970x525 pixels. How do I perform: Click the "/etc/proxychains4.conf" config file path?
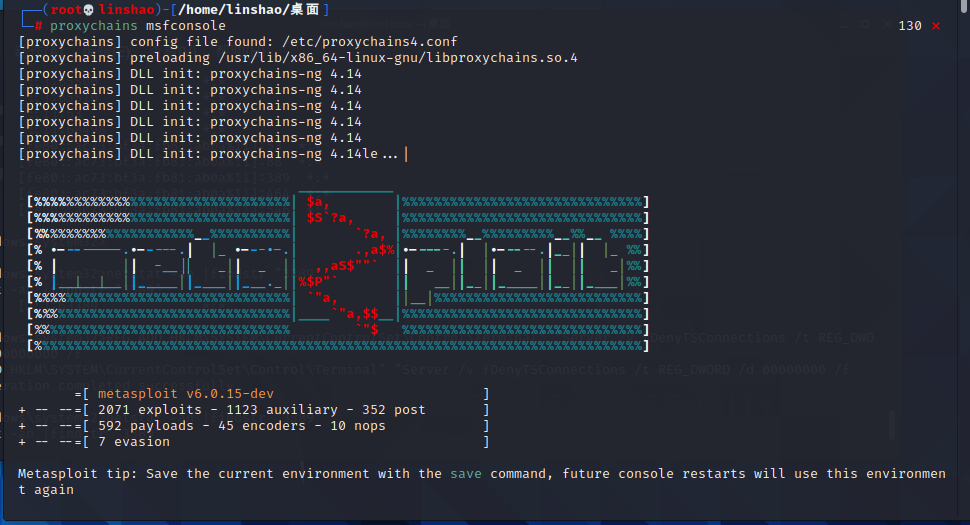coord(369,41)
